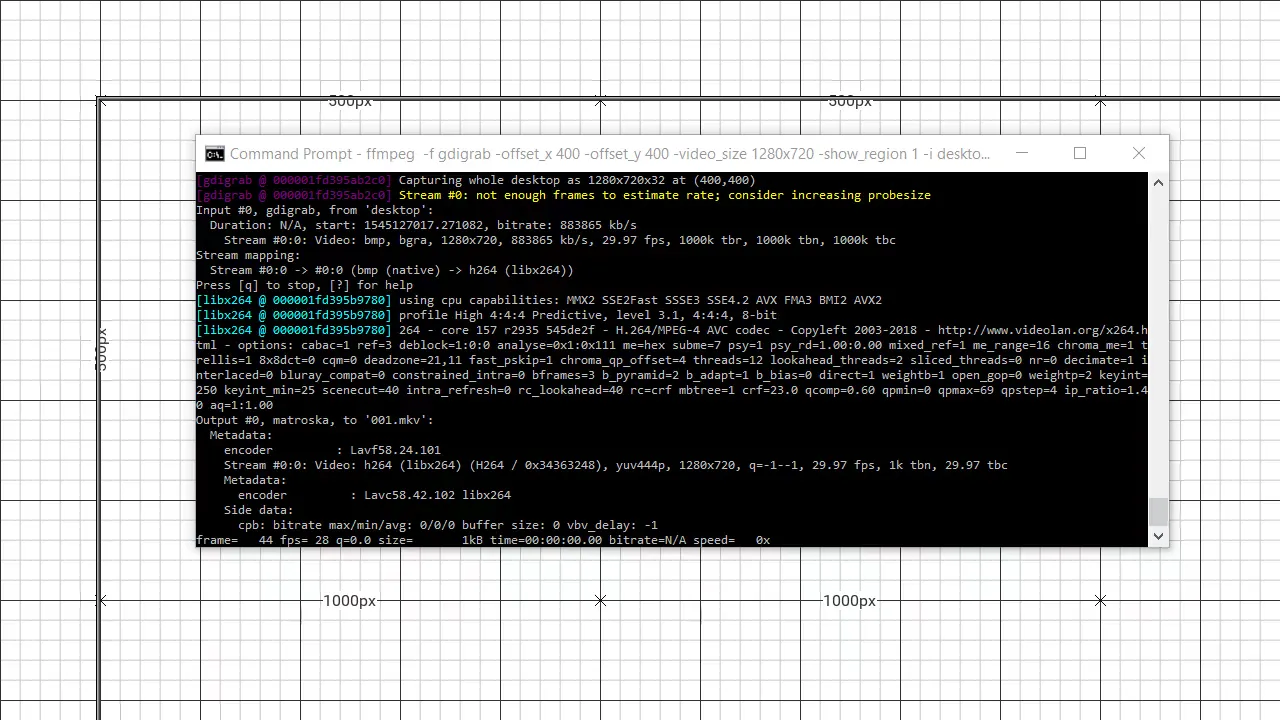Click the vertical scrollbar thumb in Command Prompt

[x=1158, y=511]
